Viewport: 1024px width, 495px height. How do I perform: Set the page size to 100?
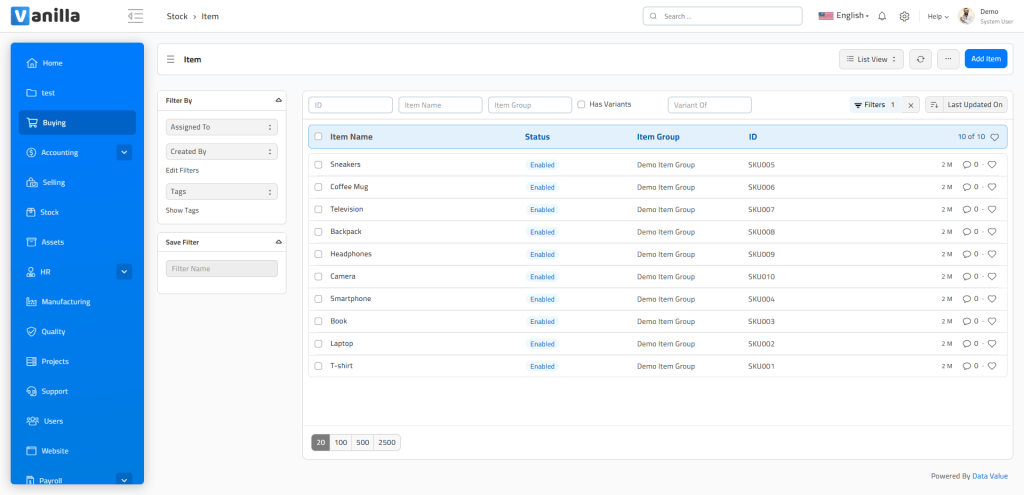341,442
